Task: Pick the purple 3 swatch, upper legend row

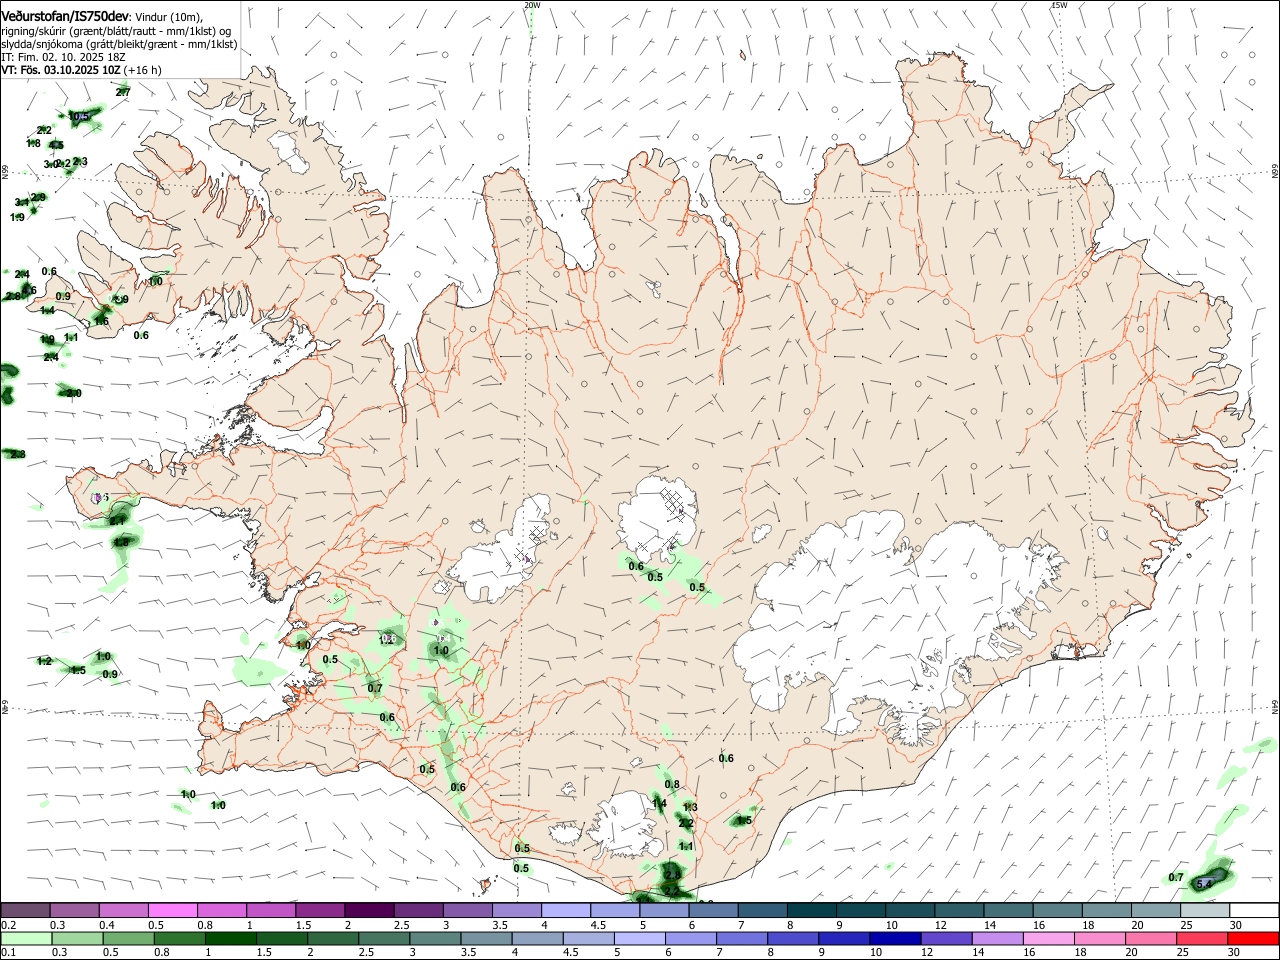Action: [466, 910]
